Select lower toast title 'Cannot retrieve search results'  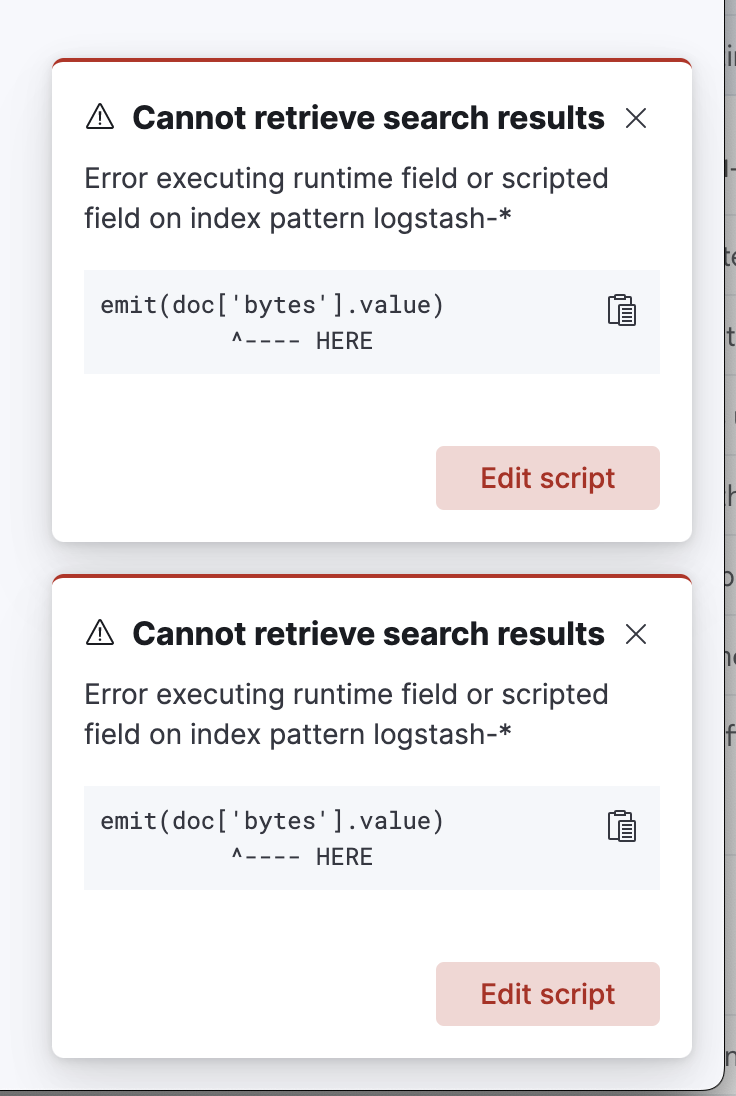(368, 633)
